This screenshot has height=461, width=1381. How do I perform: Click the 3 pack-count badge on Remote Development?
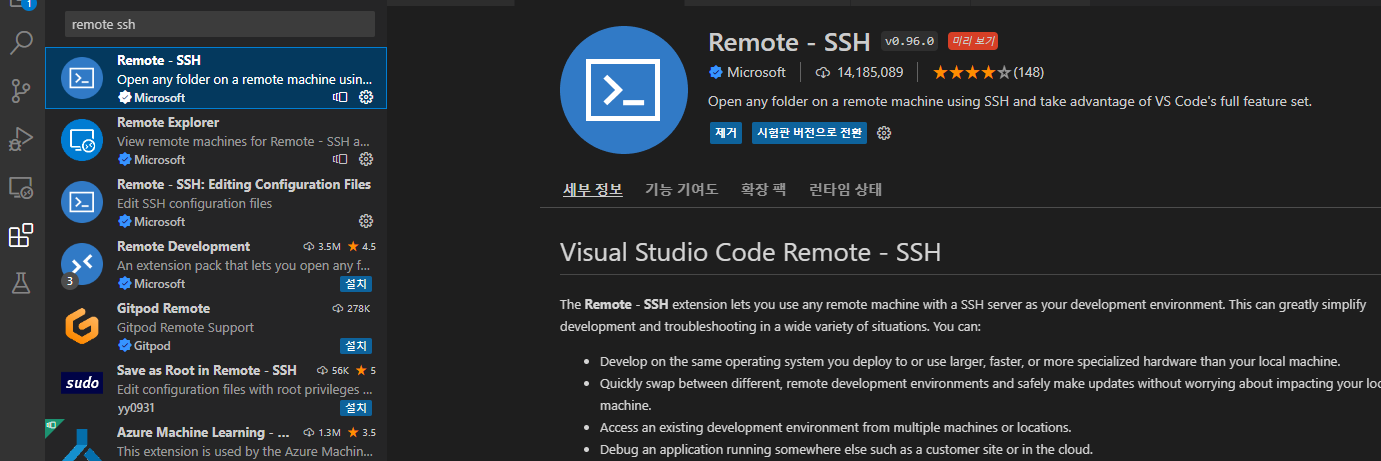(69, 281)
